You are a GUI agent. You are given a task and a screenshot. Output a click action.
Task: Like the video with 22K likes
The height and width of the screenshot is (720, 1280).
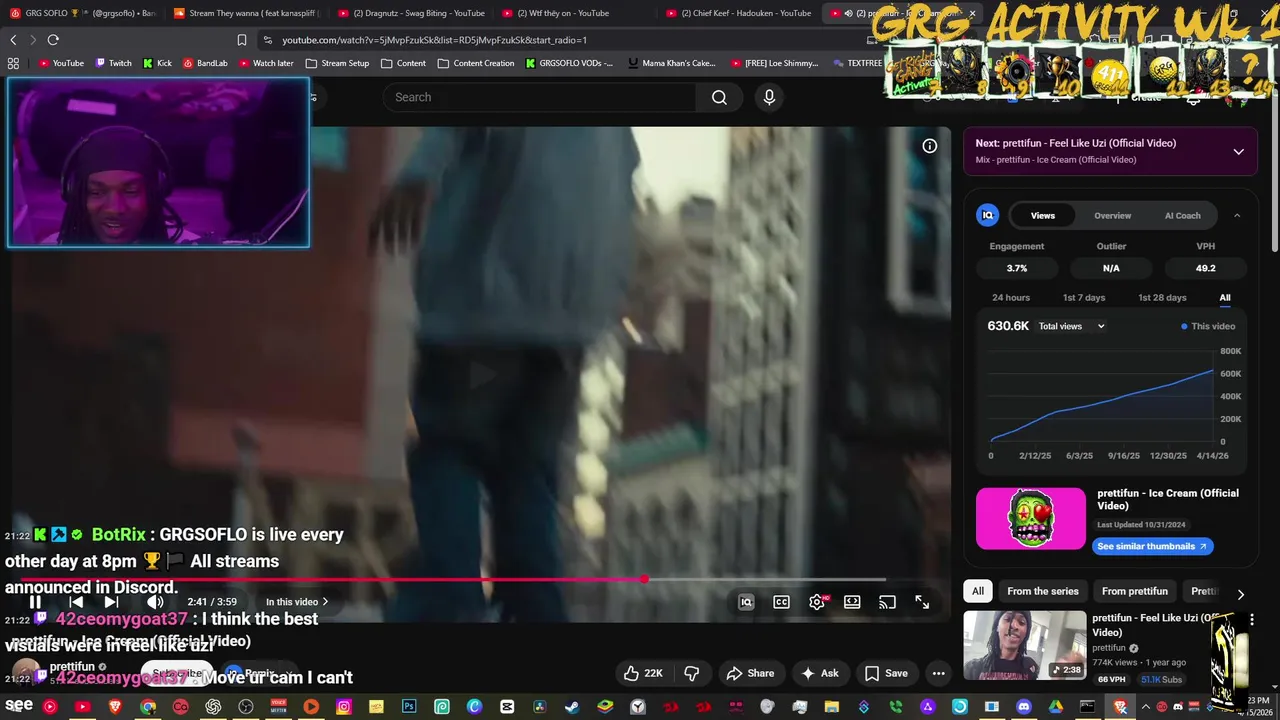click(x=643, y=673)
